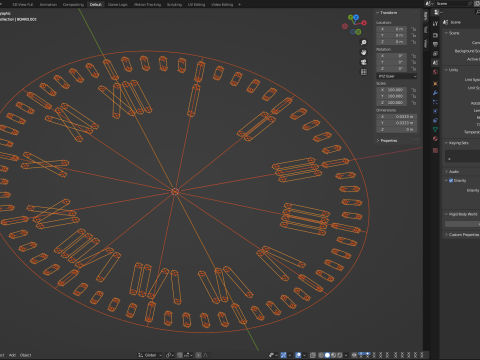Toggle lock on Rotation Y

click(x=414, y=62)
